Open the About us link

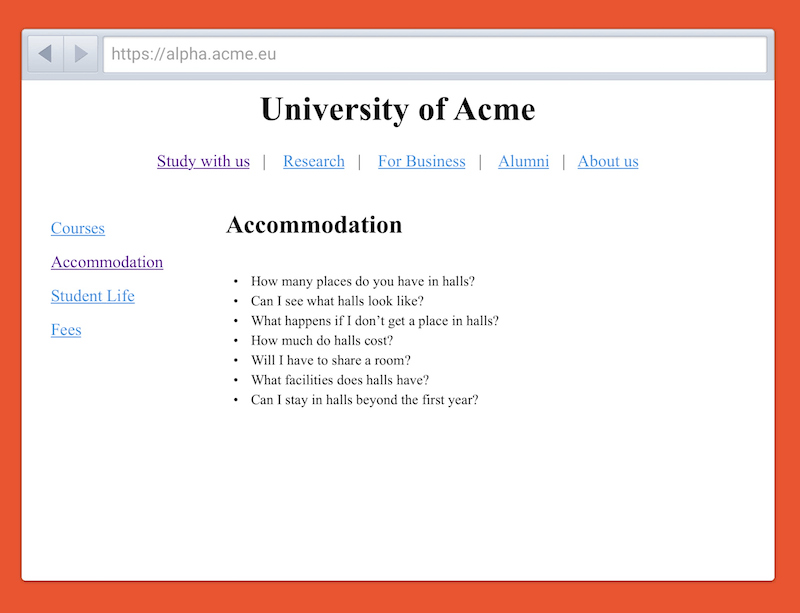pos(607,161)
